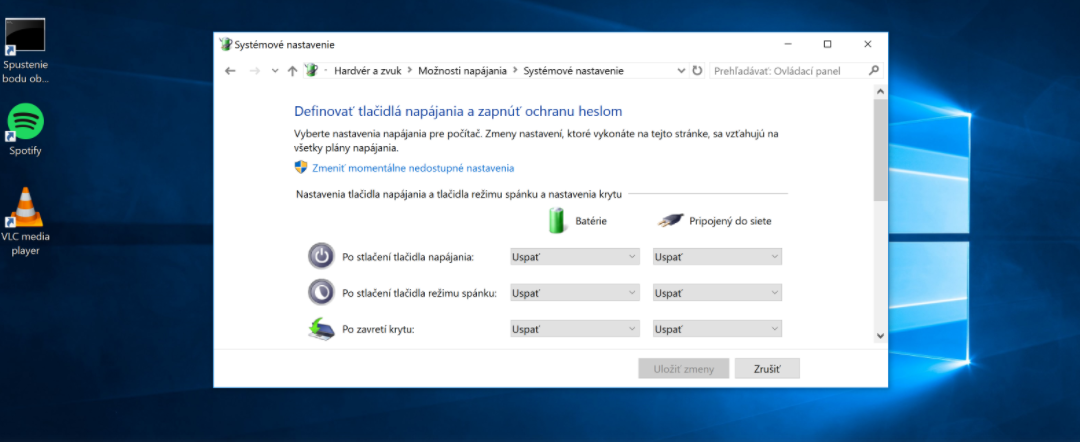This screenshot has height=442, width=1080.
Task: Click the search magnifier icon
Action: (873, 70)
